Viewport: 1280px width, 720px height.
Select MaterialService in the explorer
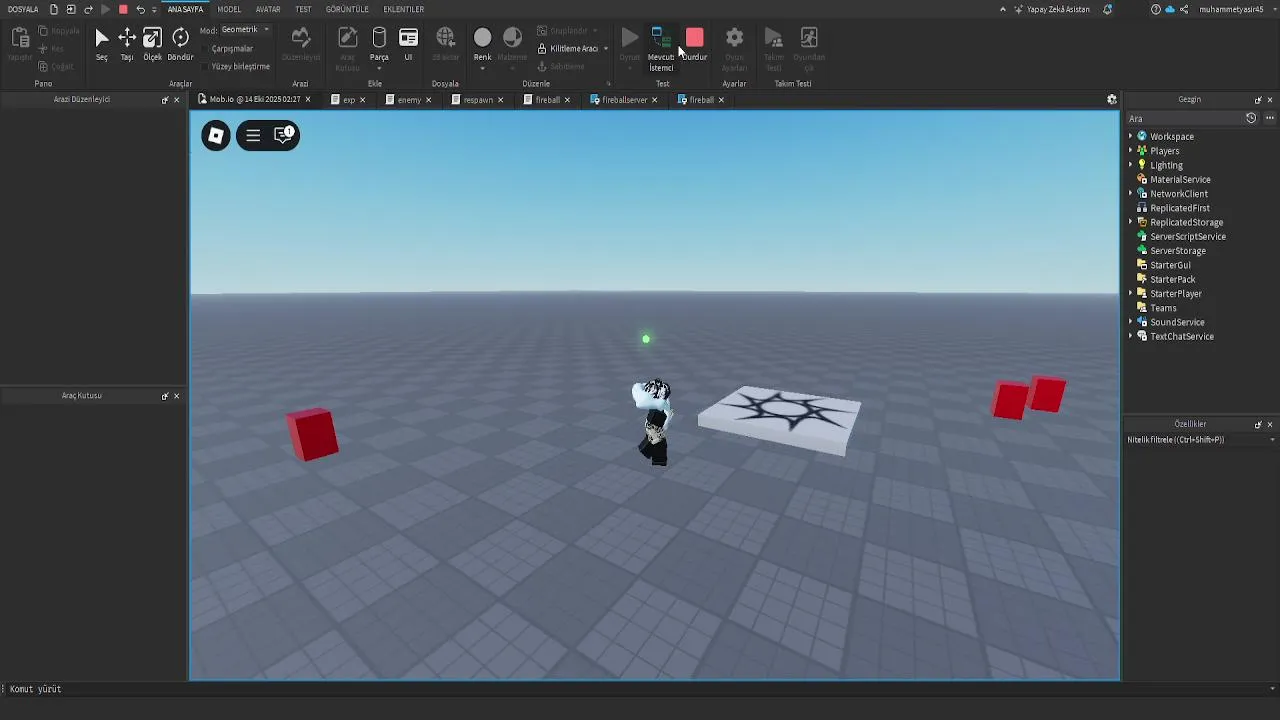[x=1180, y=179]
